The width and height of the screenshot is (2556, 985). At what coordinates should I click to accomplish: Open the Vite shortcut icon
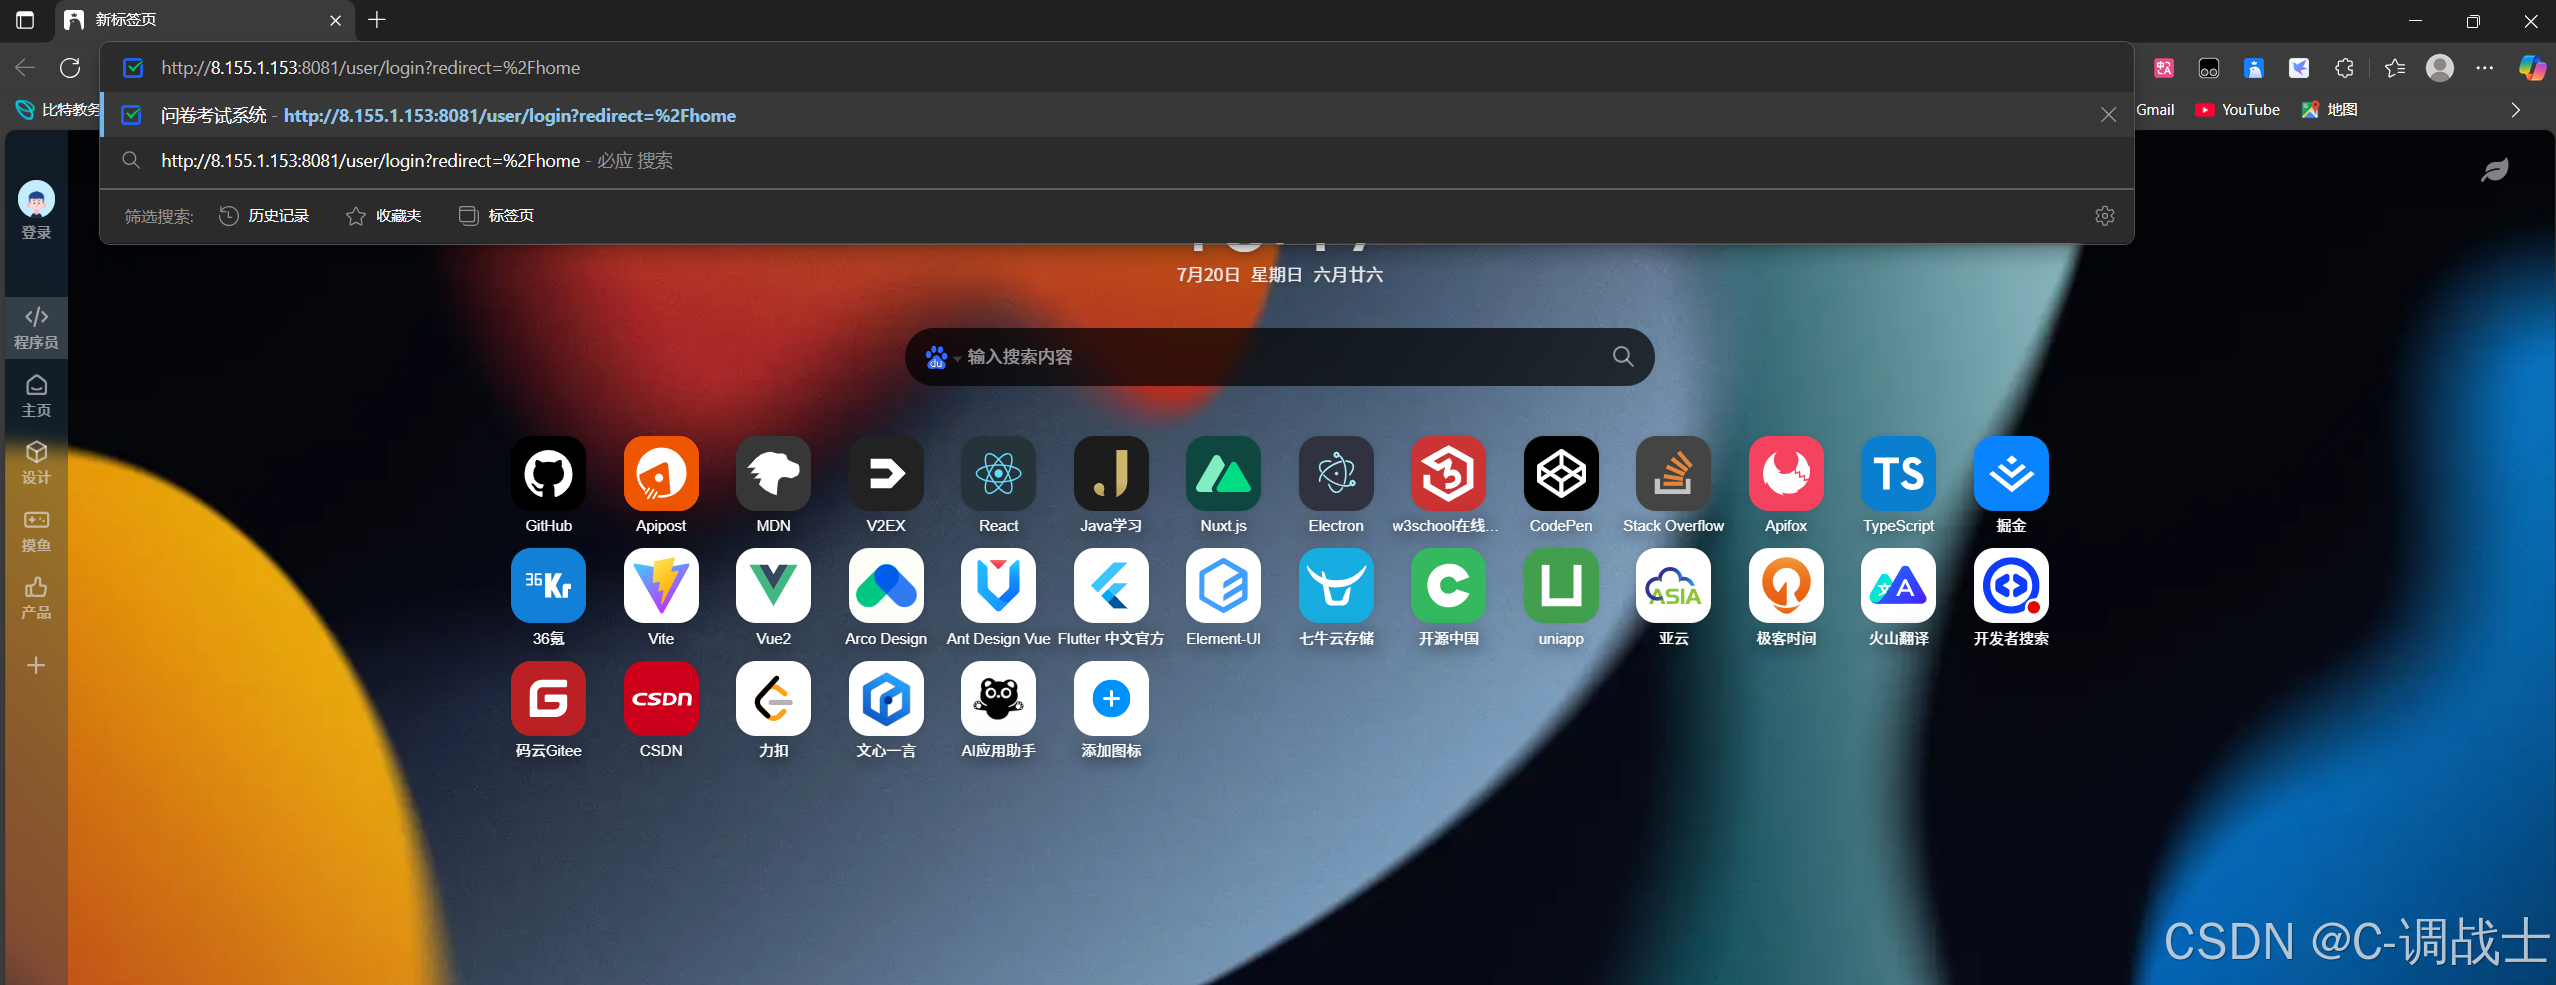tap(661, 585)
